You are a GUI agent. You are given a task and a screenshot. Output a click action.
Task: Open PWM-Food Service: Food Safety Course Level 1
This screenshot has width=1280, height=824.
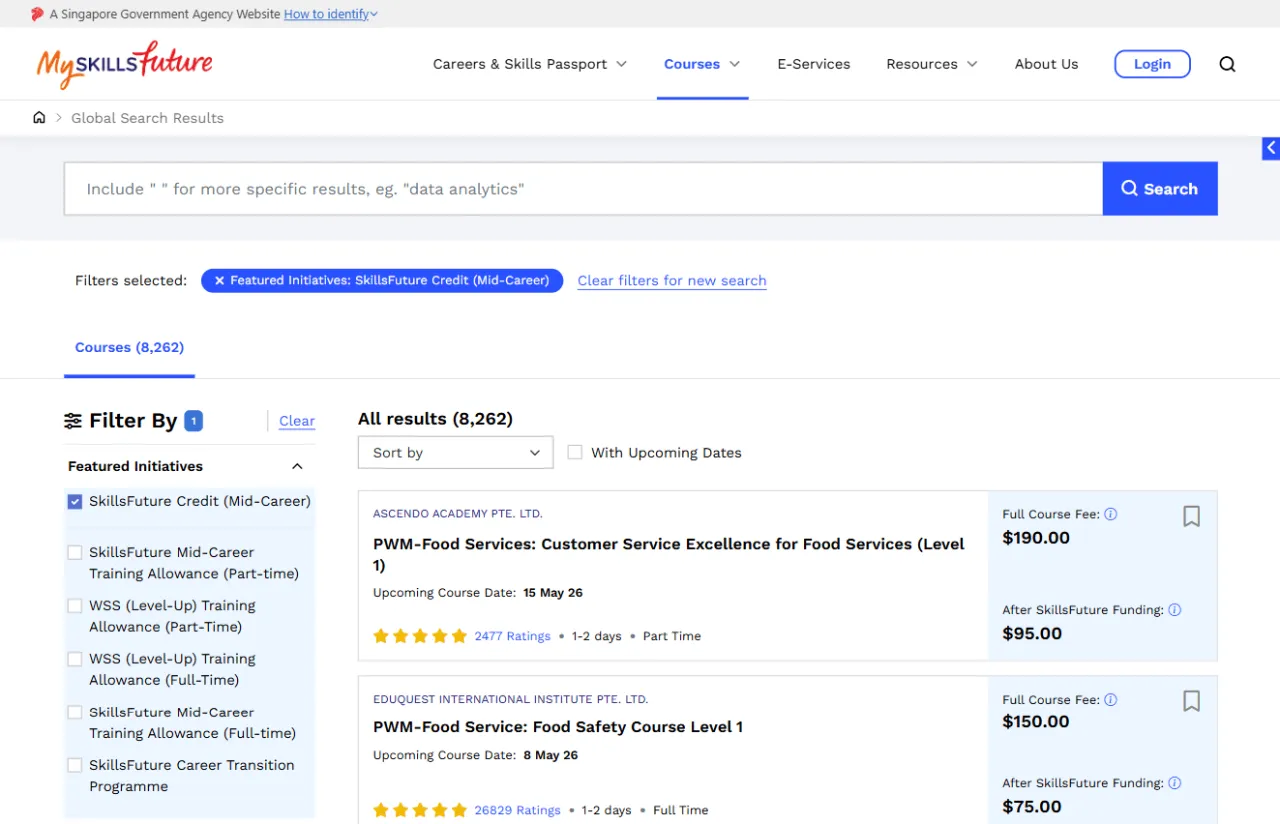tap(558, 727)
